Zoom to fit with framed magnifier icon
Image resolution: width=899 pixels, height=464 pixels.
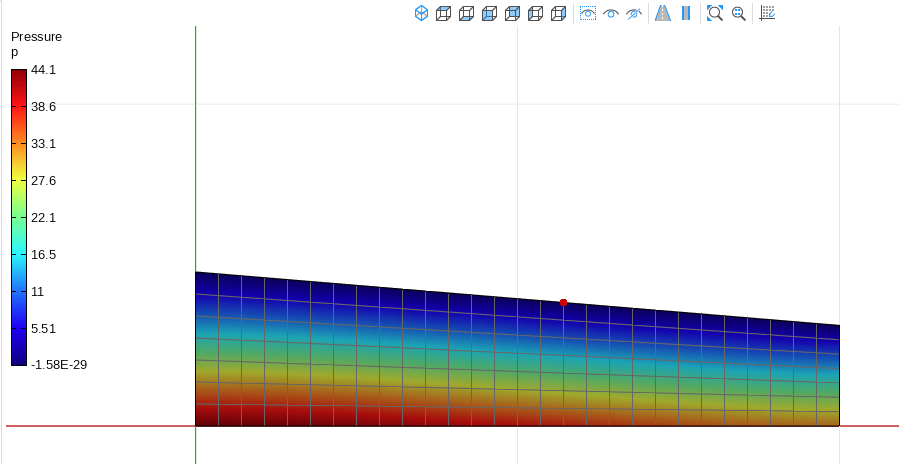[715, 13]
